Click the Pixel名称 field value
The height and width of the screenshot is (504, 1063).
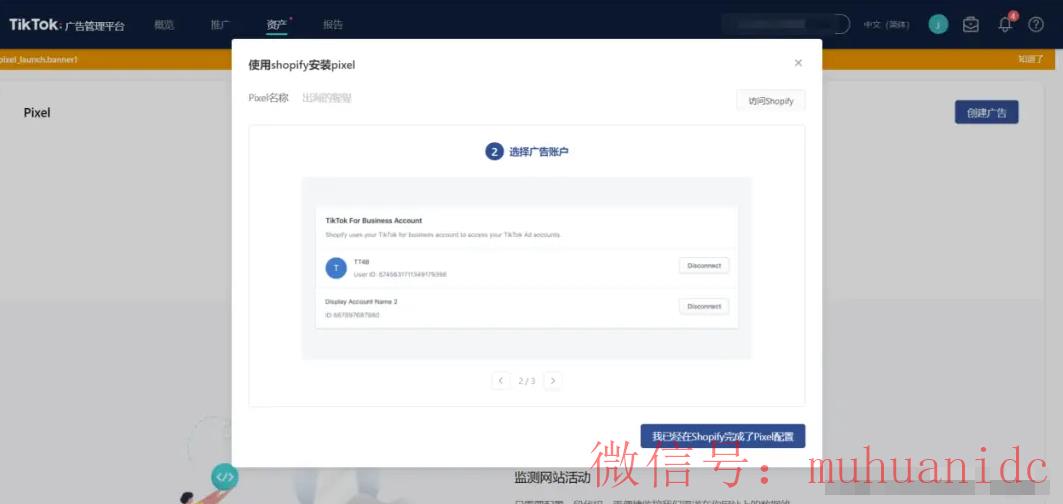pyautogui.click(x=327, y=98)
